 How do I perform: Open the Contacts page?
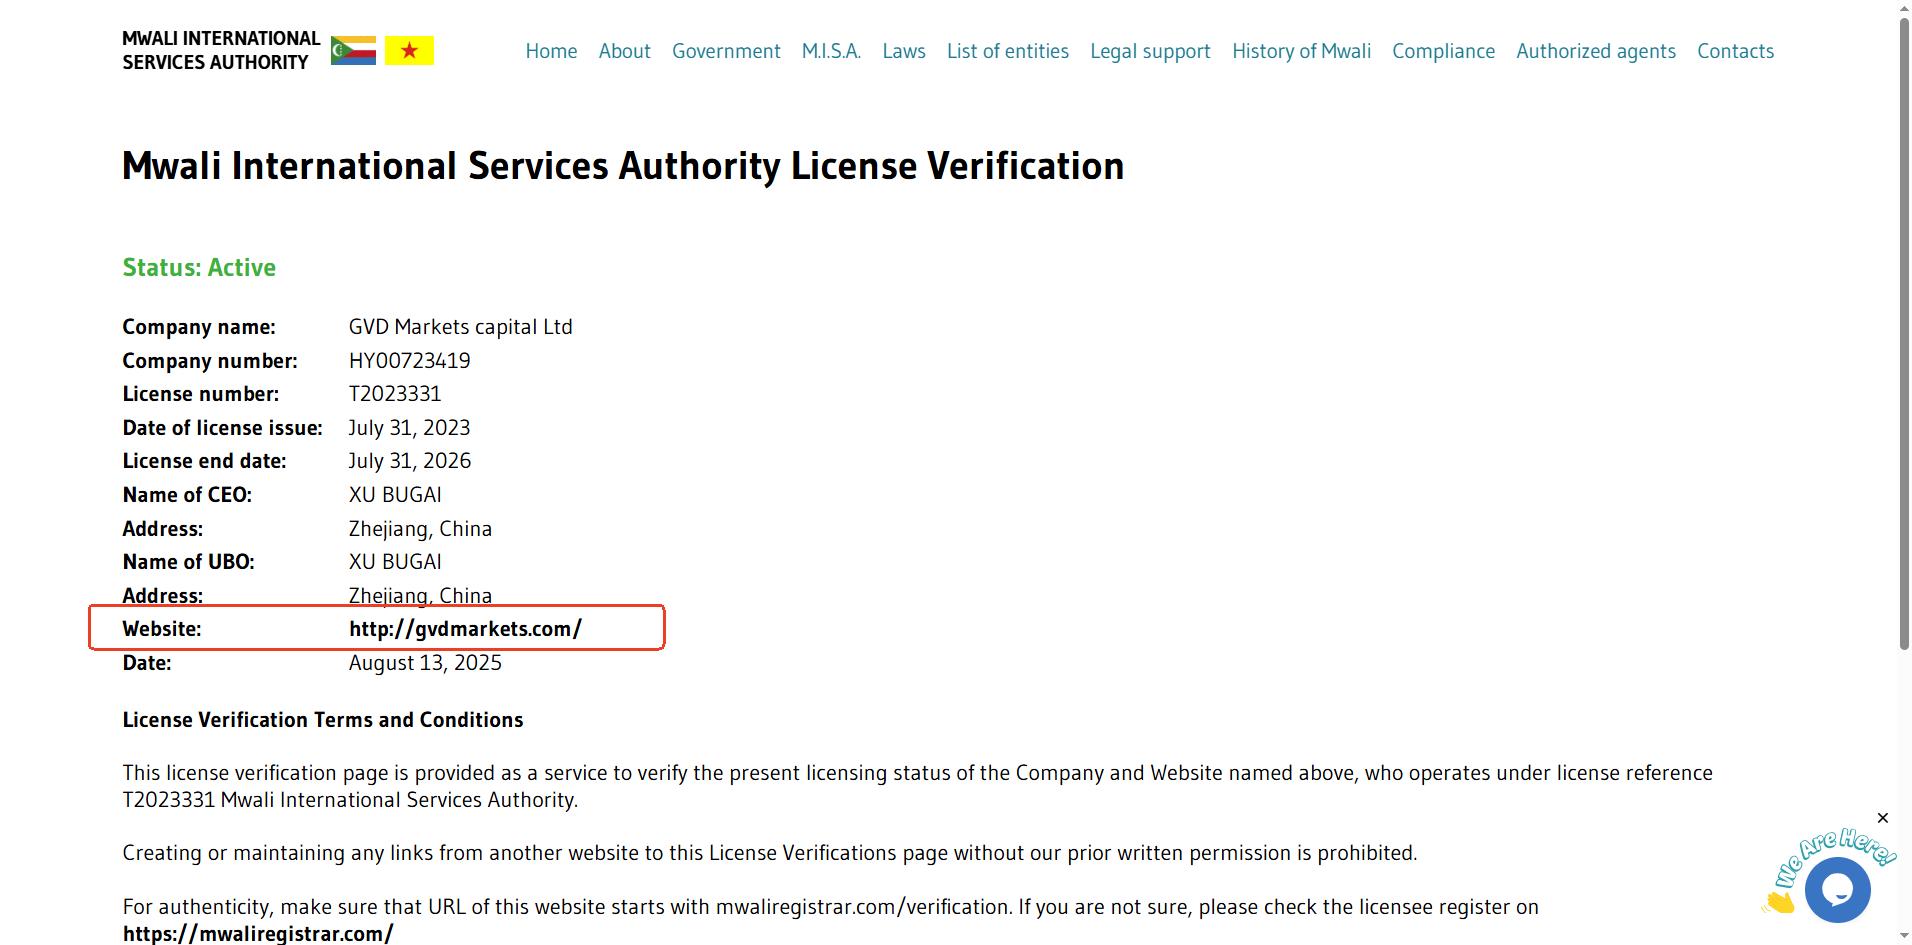click(1735, 51)
